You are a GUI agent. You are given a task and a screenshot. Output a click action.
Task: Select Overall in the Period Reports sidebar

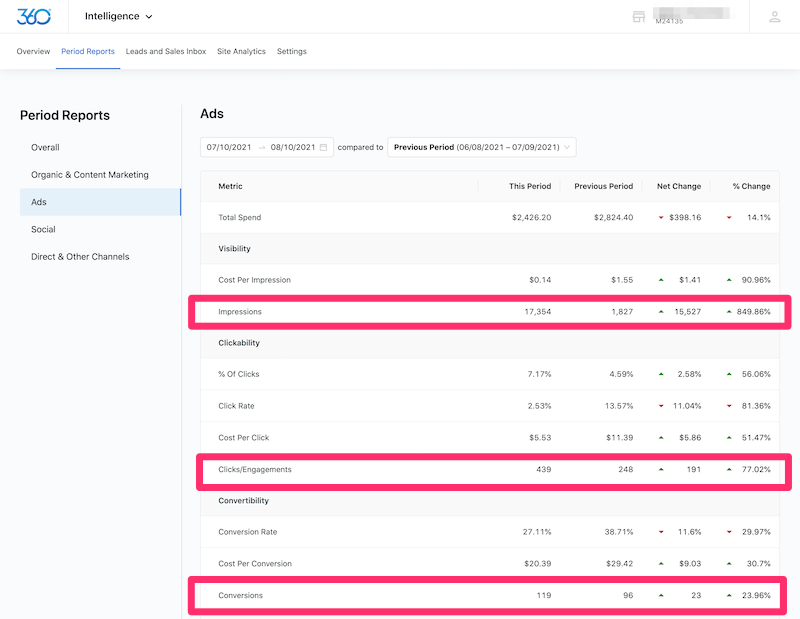[x=45, y=147]
